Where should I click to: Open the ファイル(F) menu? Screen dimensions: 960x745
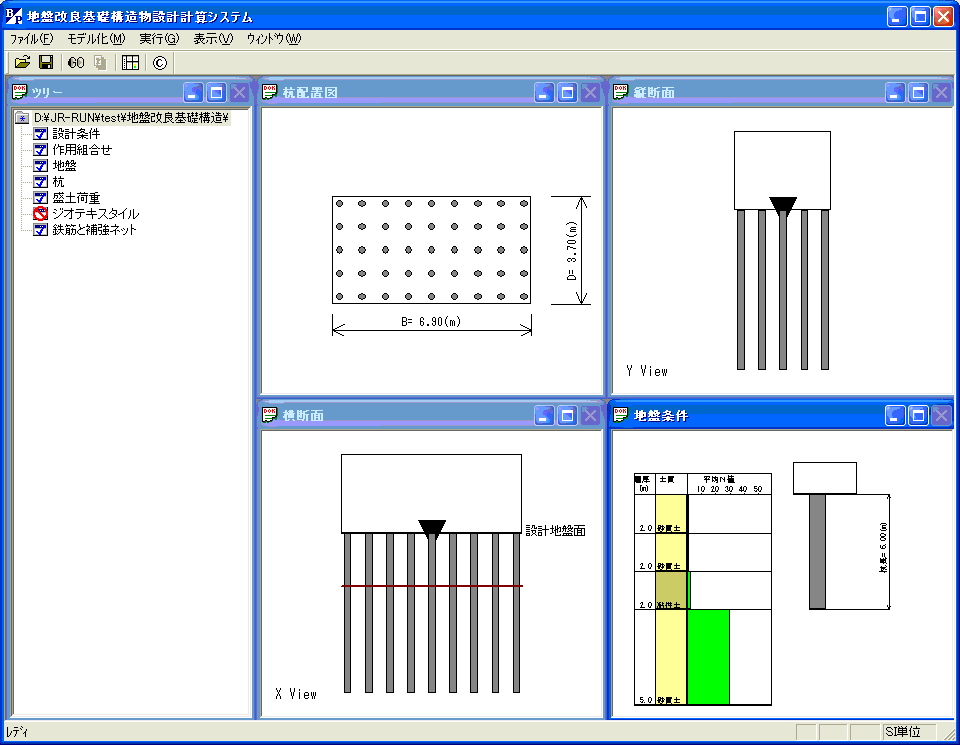pyautogui.click(x=31, y=39)
